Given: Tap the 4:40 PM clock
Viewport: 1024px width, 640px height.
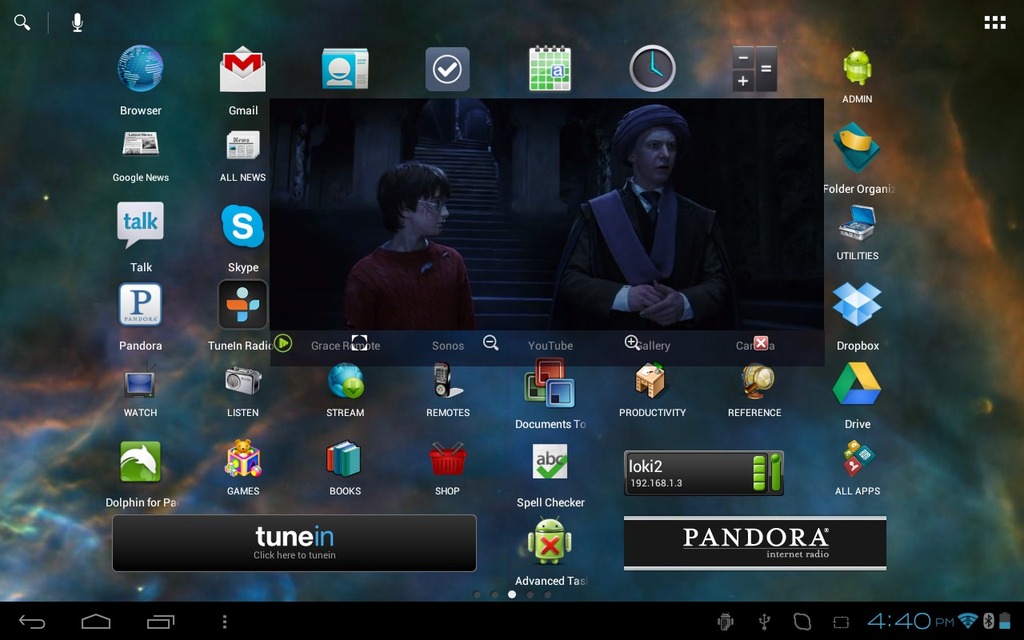Looking at the screenshot, I should coord(910,620).
